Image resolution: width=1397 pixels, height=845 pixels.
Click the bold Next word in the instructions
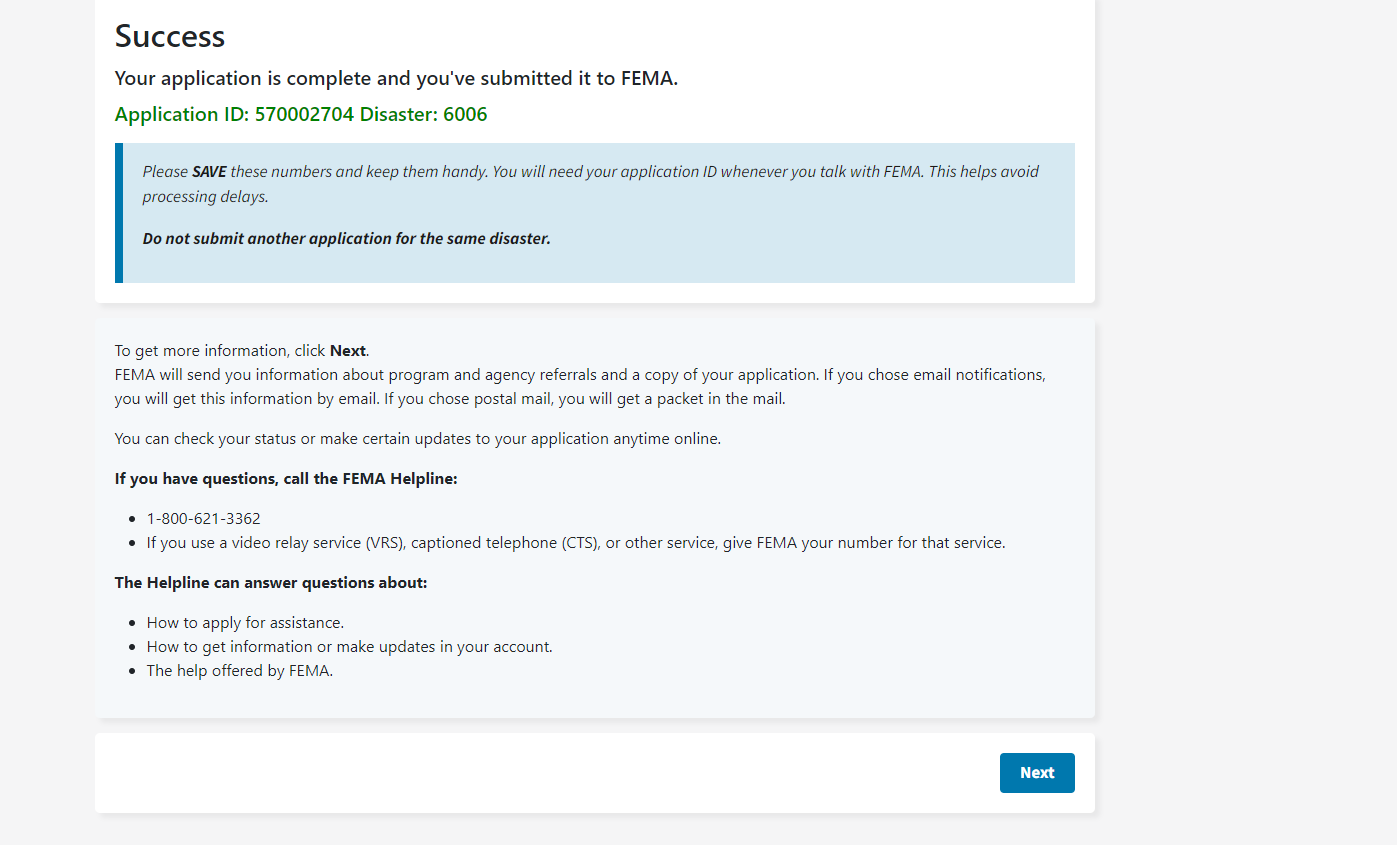pyautogui.click(x=348, y=351)
